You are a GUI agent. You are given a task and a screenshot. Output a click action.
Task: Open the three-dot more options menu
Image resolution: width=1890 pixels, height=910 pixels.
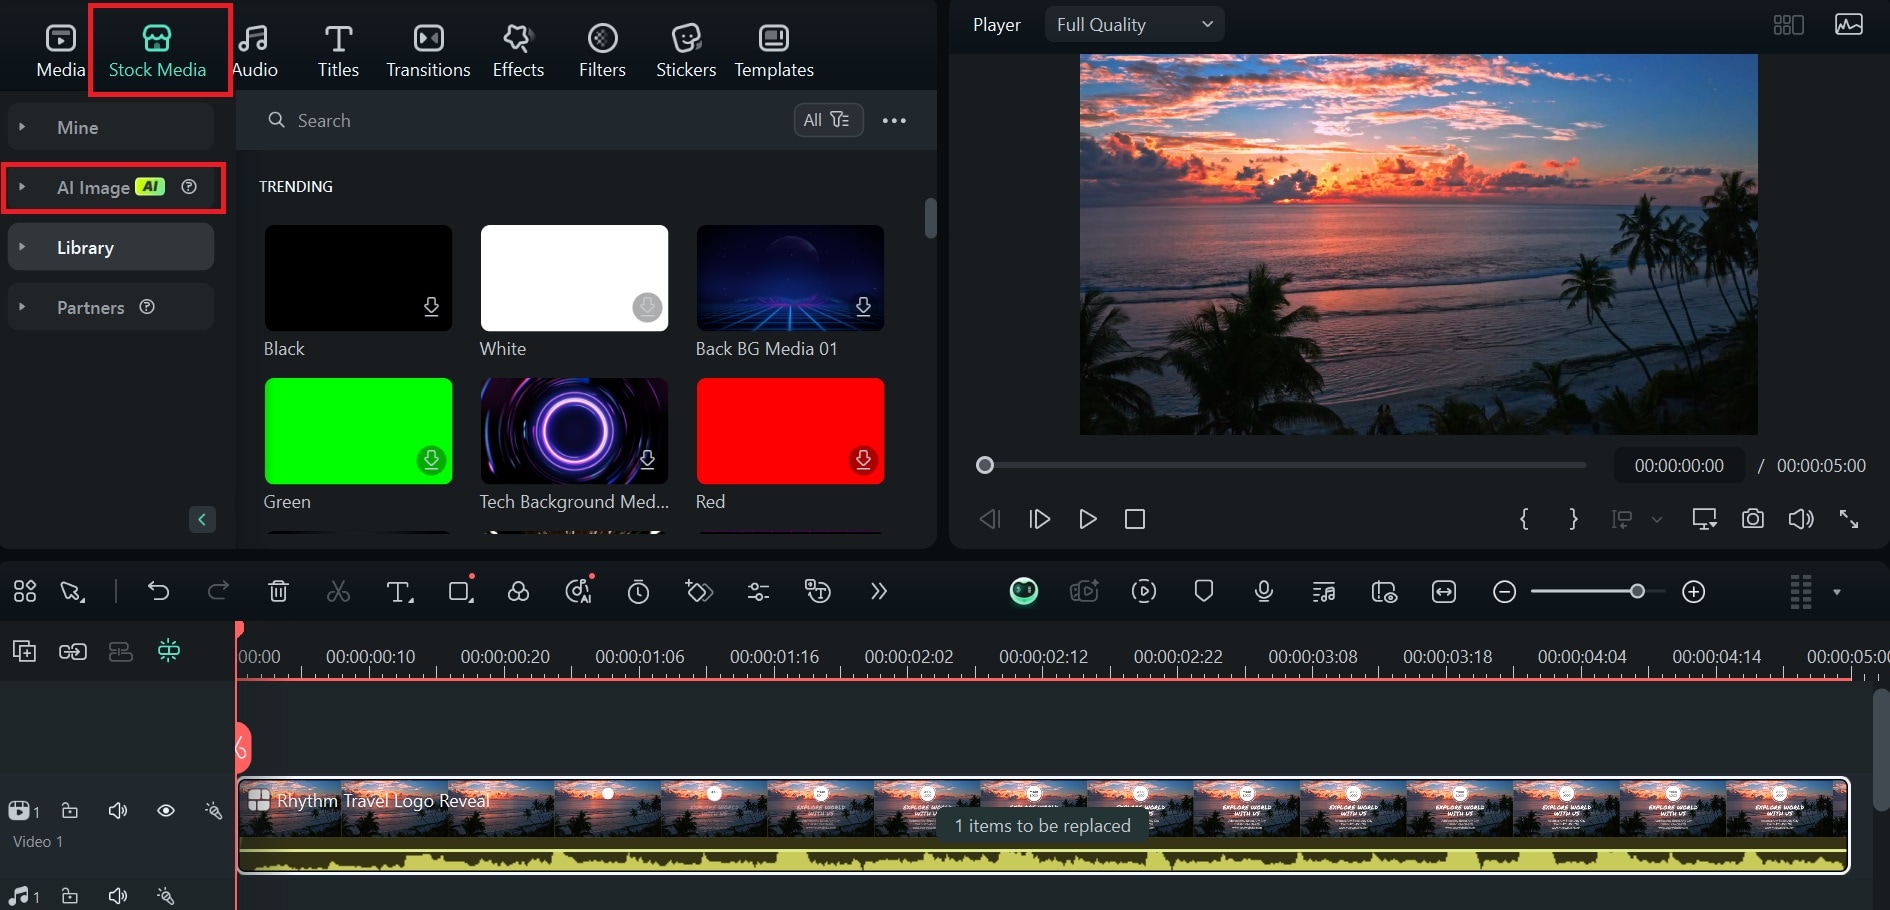point(894,120)
